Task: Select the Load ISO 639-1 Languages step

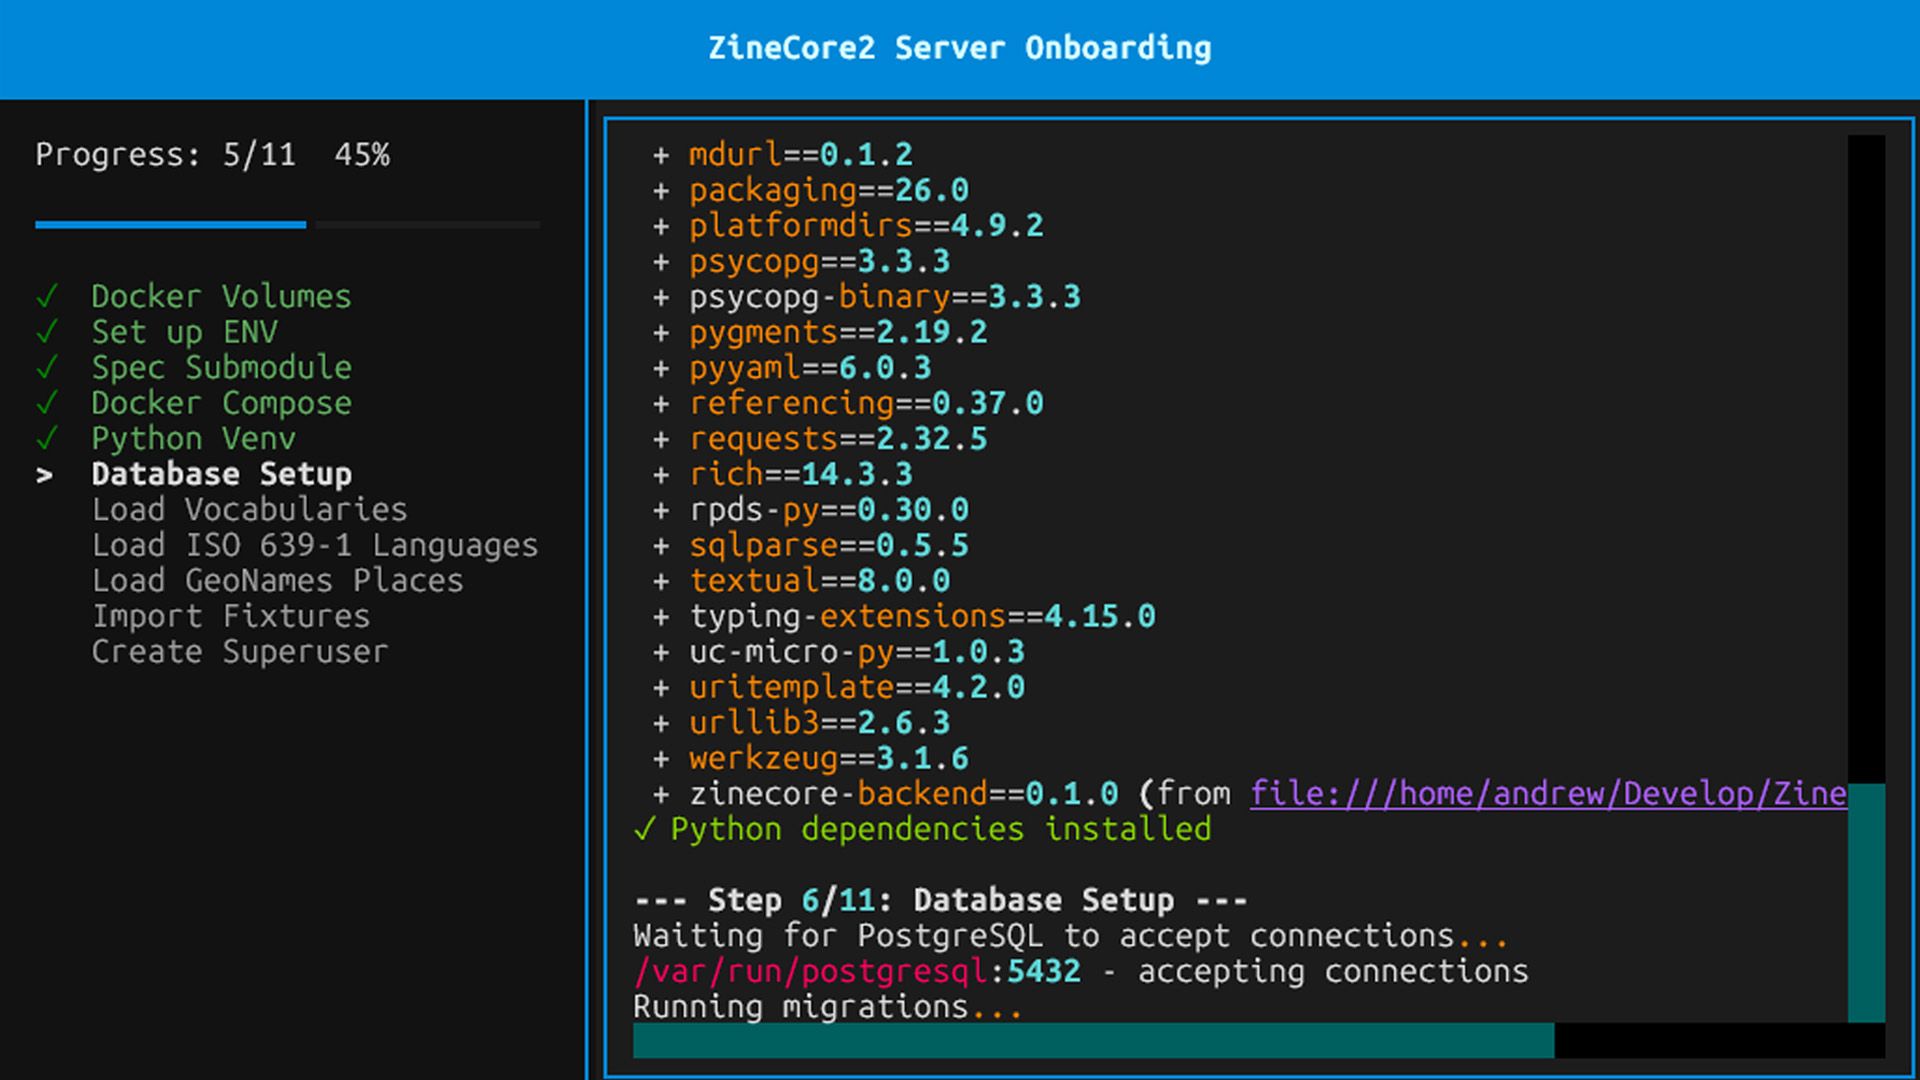Action: (x=315, y=545)
